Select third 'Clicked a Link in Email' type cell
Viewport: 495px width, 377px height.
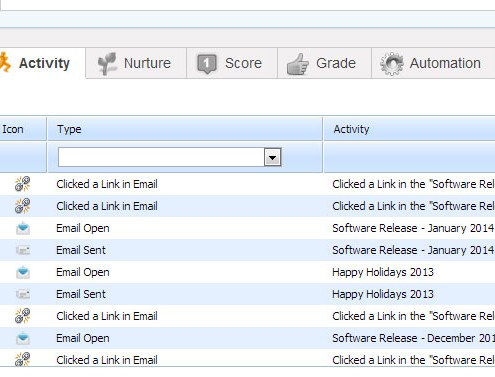107,316
